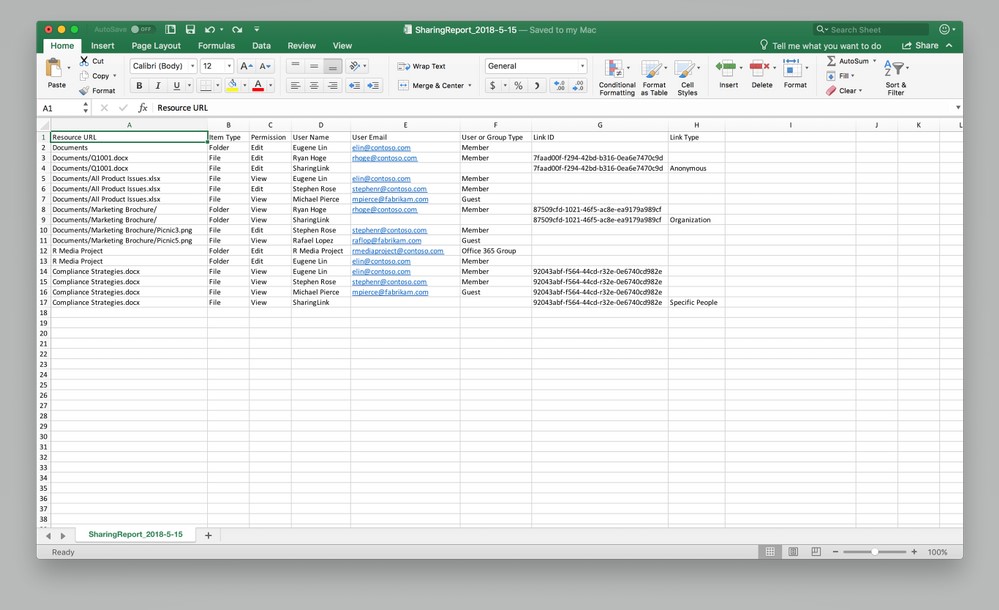
Task: Increase decimal places icon
Action: point(559,85)
